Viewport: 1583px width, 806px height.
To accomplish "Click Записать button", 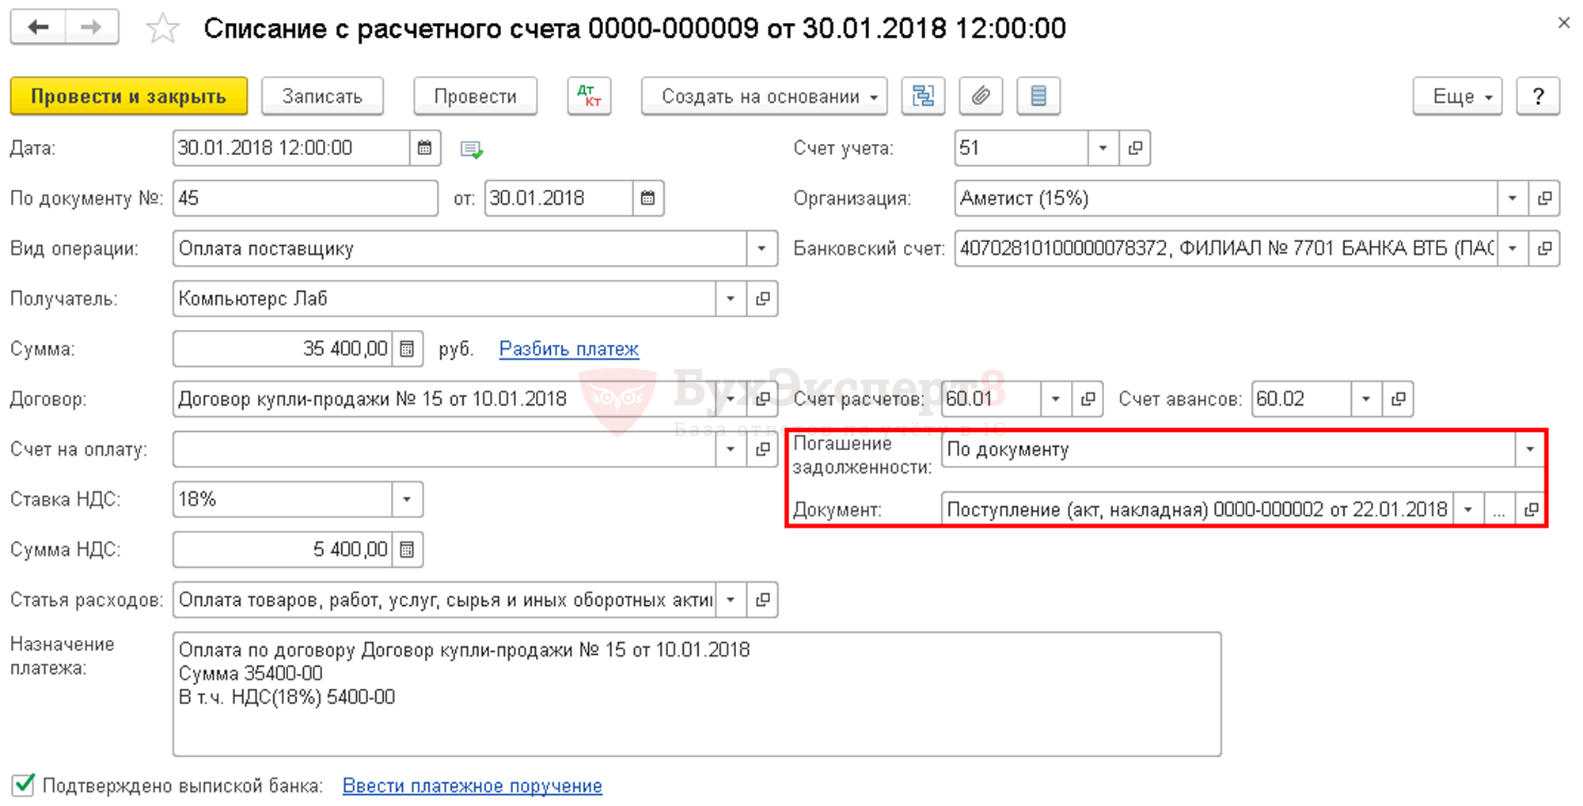I will click(322, 96).
